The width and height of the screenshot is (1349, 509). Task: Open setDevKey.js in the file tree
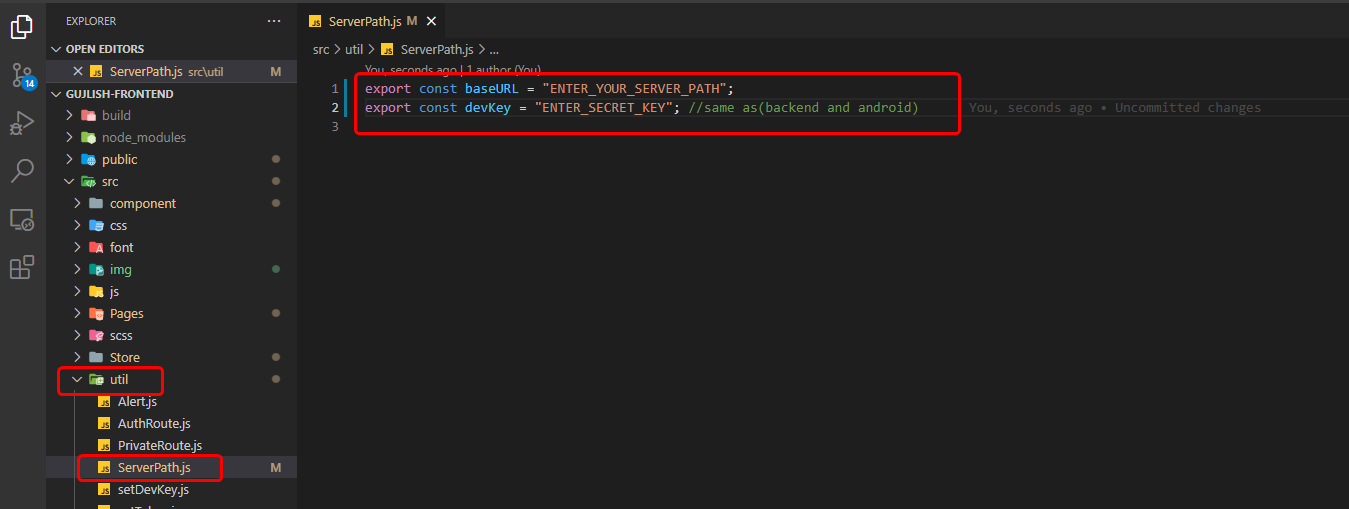pyautogui.click(x=152, y=490)
